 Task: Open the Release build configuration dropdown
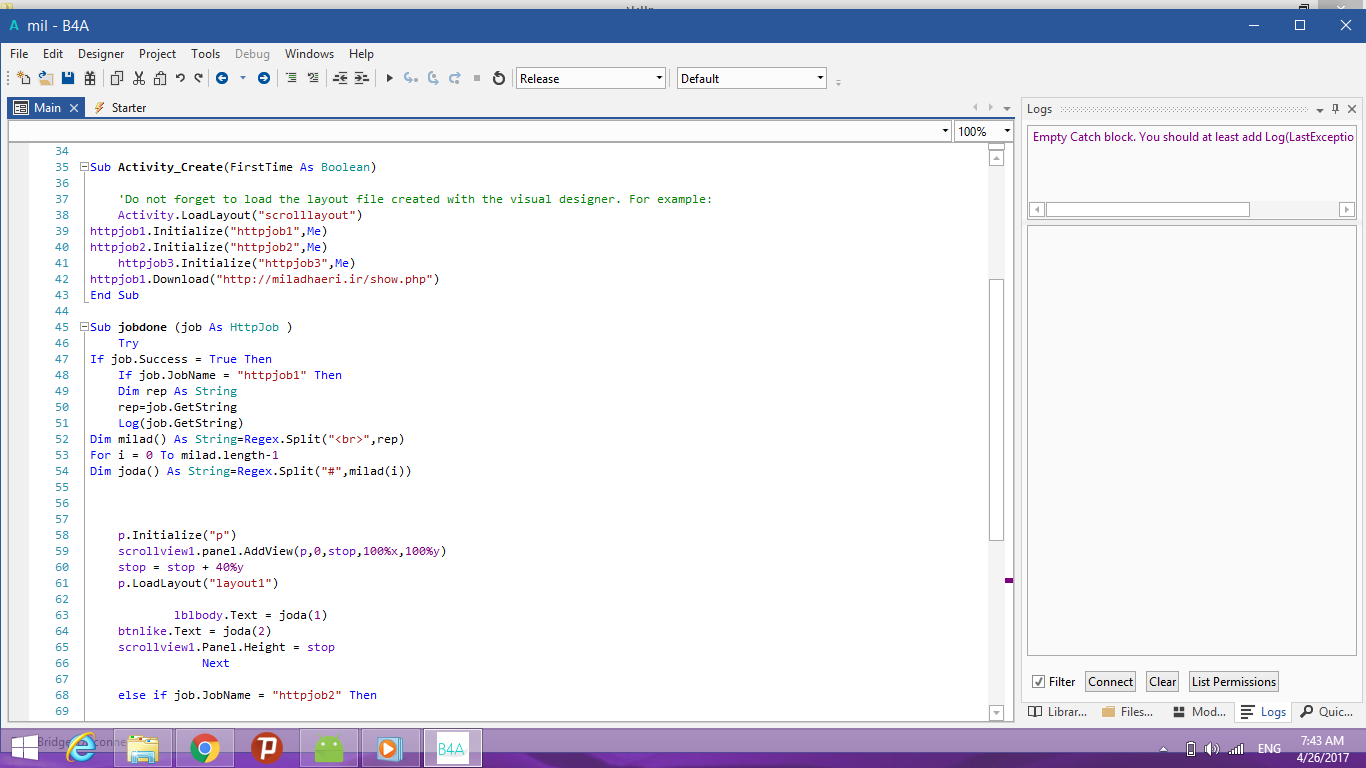point(659,77)
